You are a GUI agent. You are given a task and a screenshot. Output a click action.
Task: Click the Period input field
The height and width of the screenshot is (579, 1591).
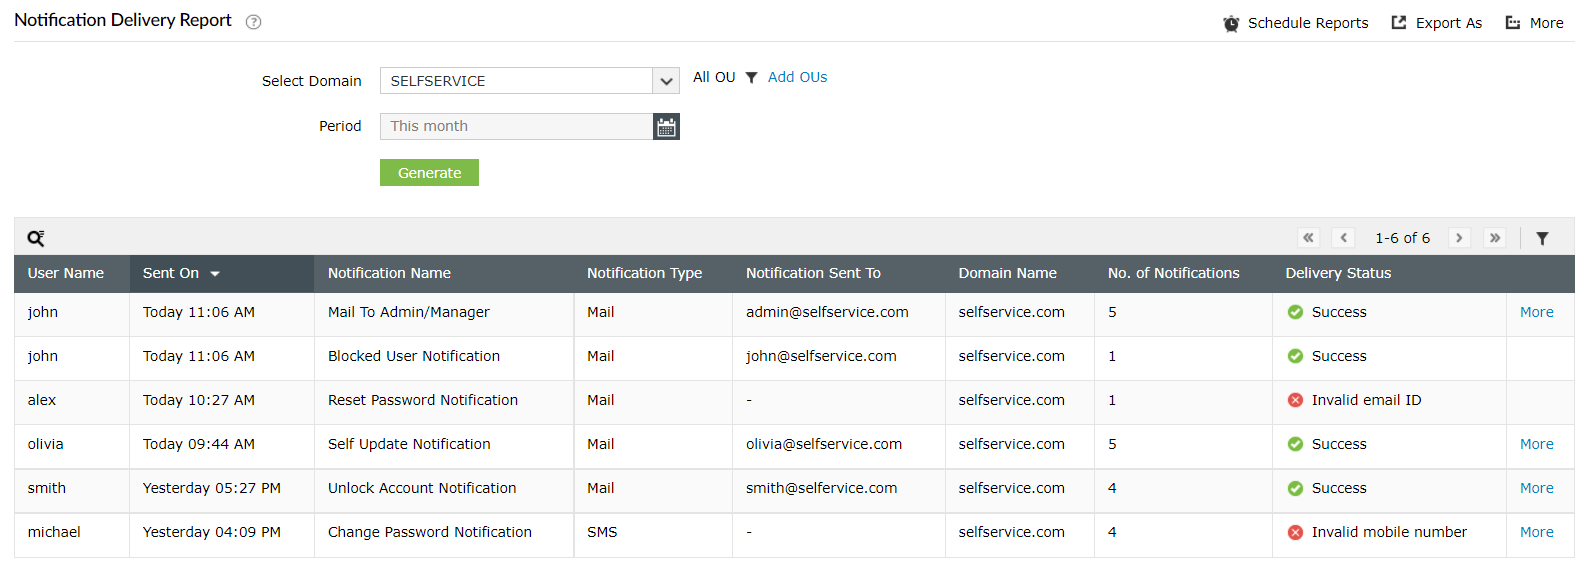516,127
